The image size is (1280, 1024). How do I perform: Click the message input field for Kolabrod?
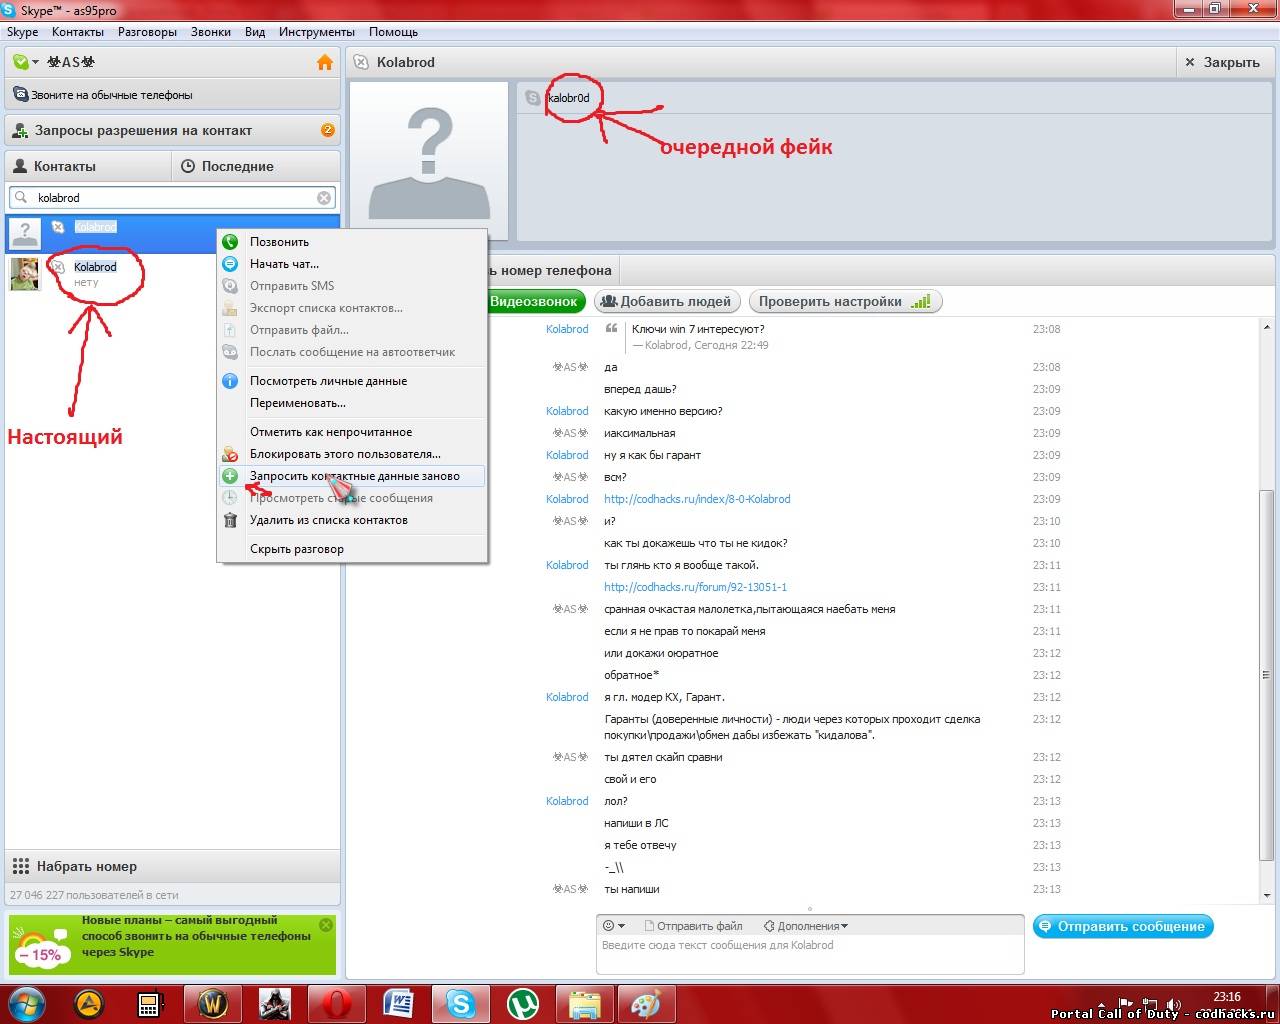click(x=810, y=955)
